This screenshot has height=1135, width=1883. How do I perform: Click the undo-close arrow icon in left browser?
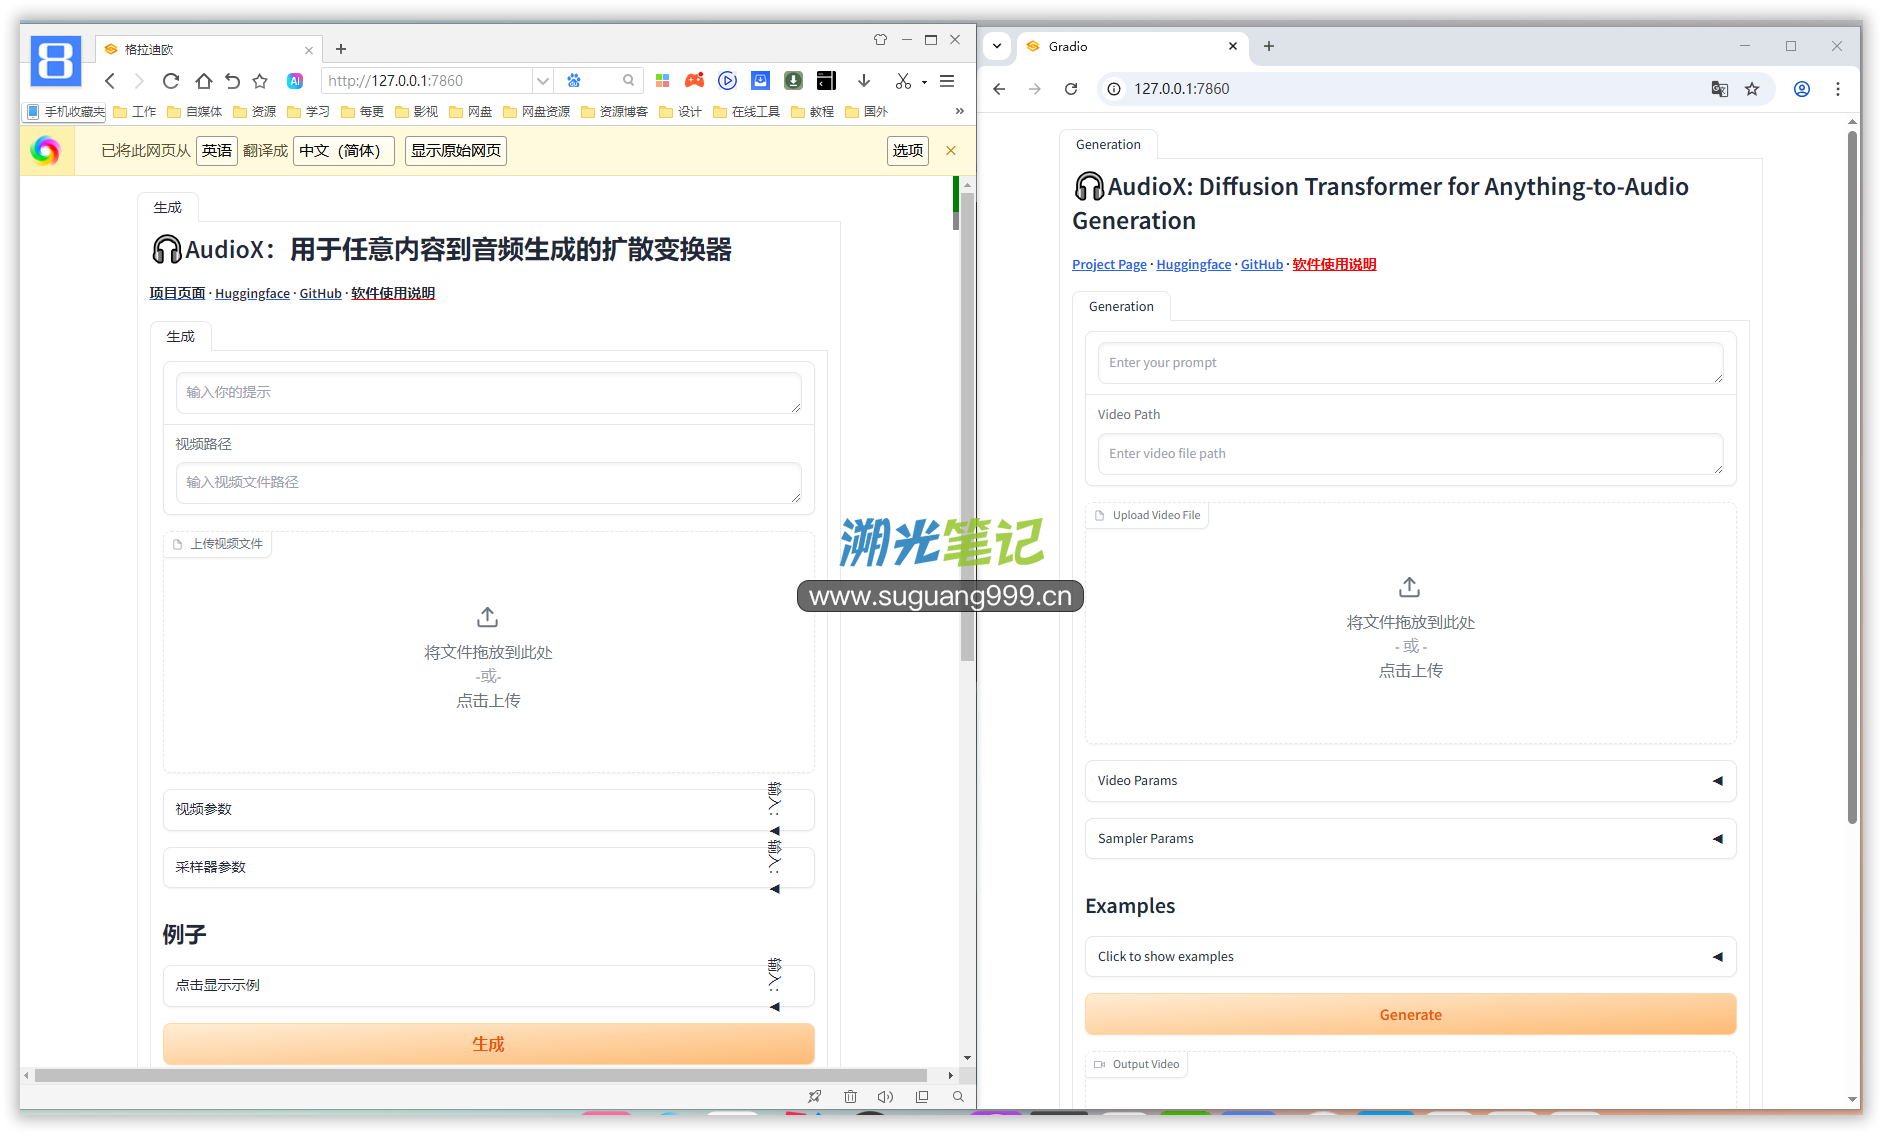tap(232, 81)
